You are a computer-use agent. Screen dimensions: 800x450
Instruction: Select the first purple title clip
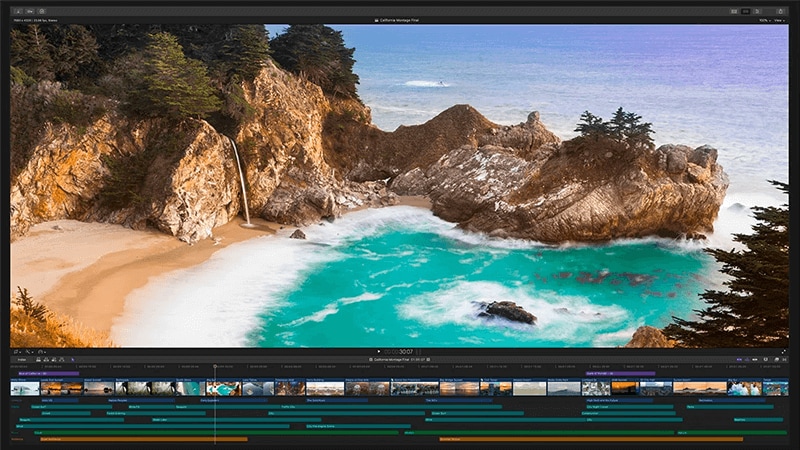point(48,373)
